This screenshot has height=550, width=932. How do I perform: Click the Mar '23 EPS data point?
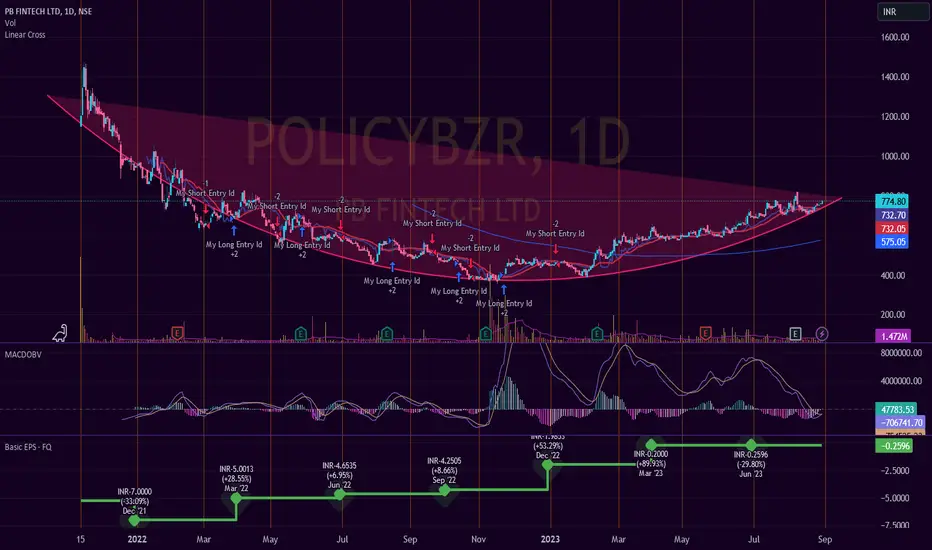(651, 445)
